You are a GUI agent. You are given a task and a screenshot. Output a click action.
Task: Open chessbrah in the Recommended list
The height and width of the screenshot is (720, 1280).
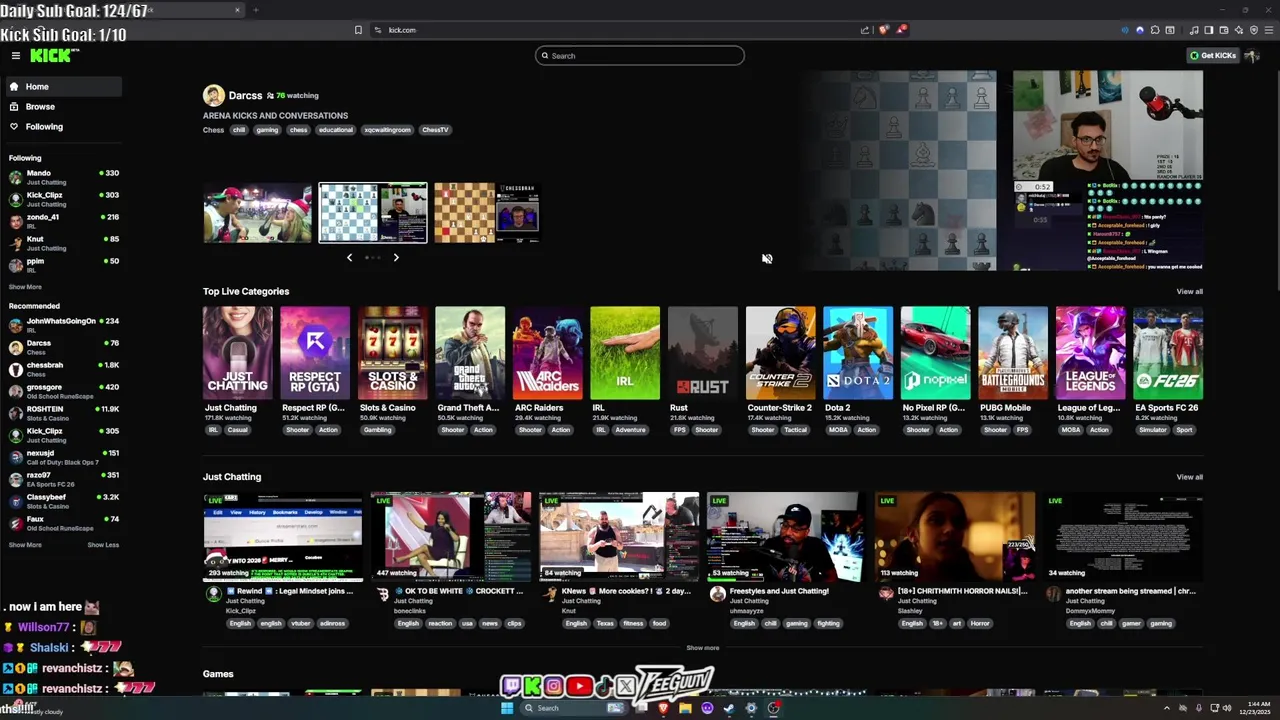click(x=63, y=369)
